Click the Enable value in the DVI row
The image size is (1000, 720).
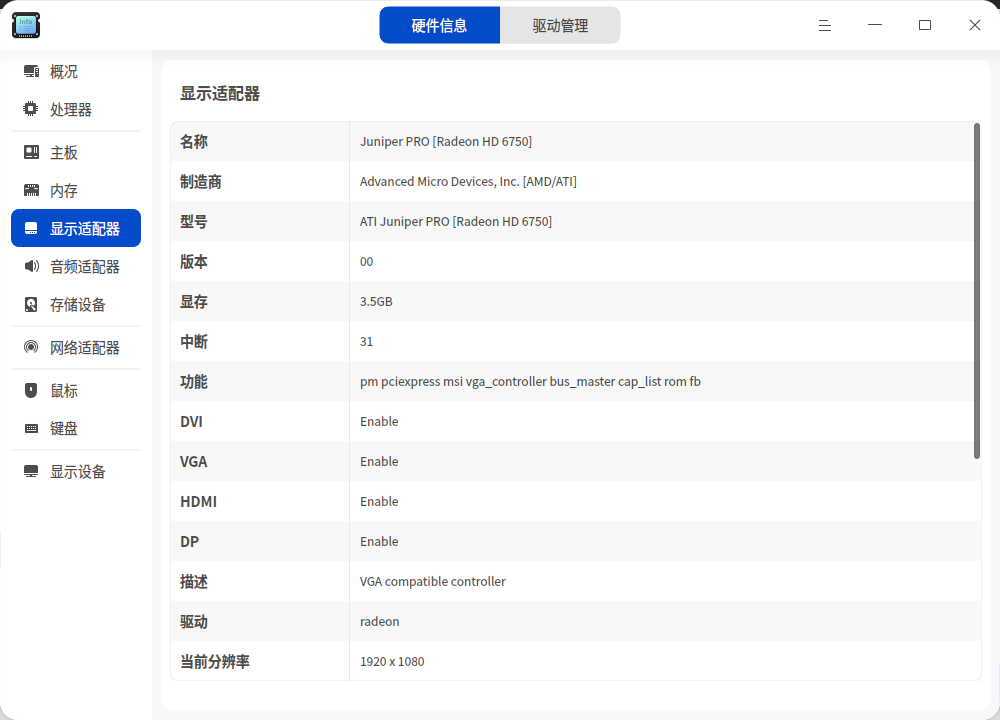[x=379, y=422]
